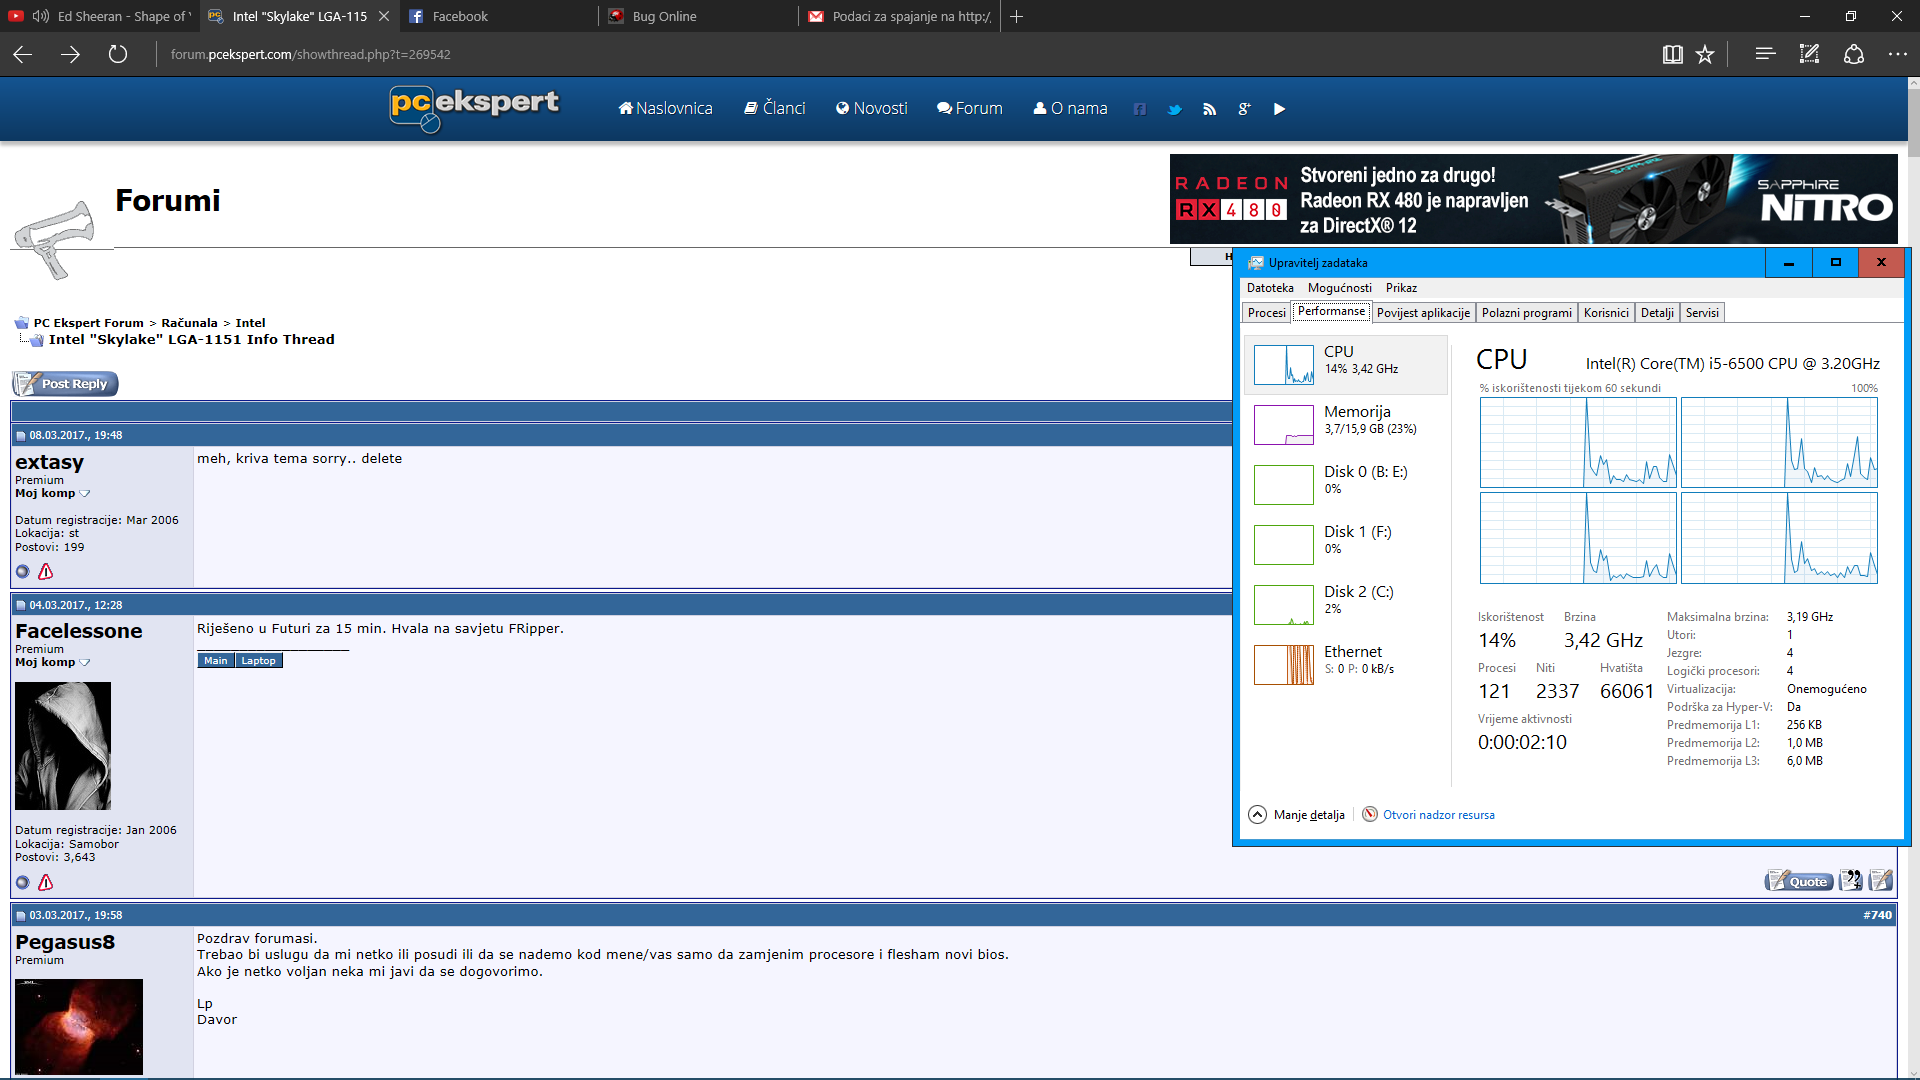Click Make a Web Note icon
This screenshot has width=1920, height=1080.
pos(1809,54)
